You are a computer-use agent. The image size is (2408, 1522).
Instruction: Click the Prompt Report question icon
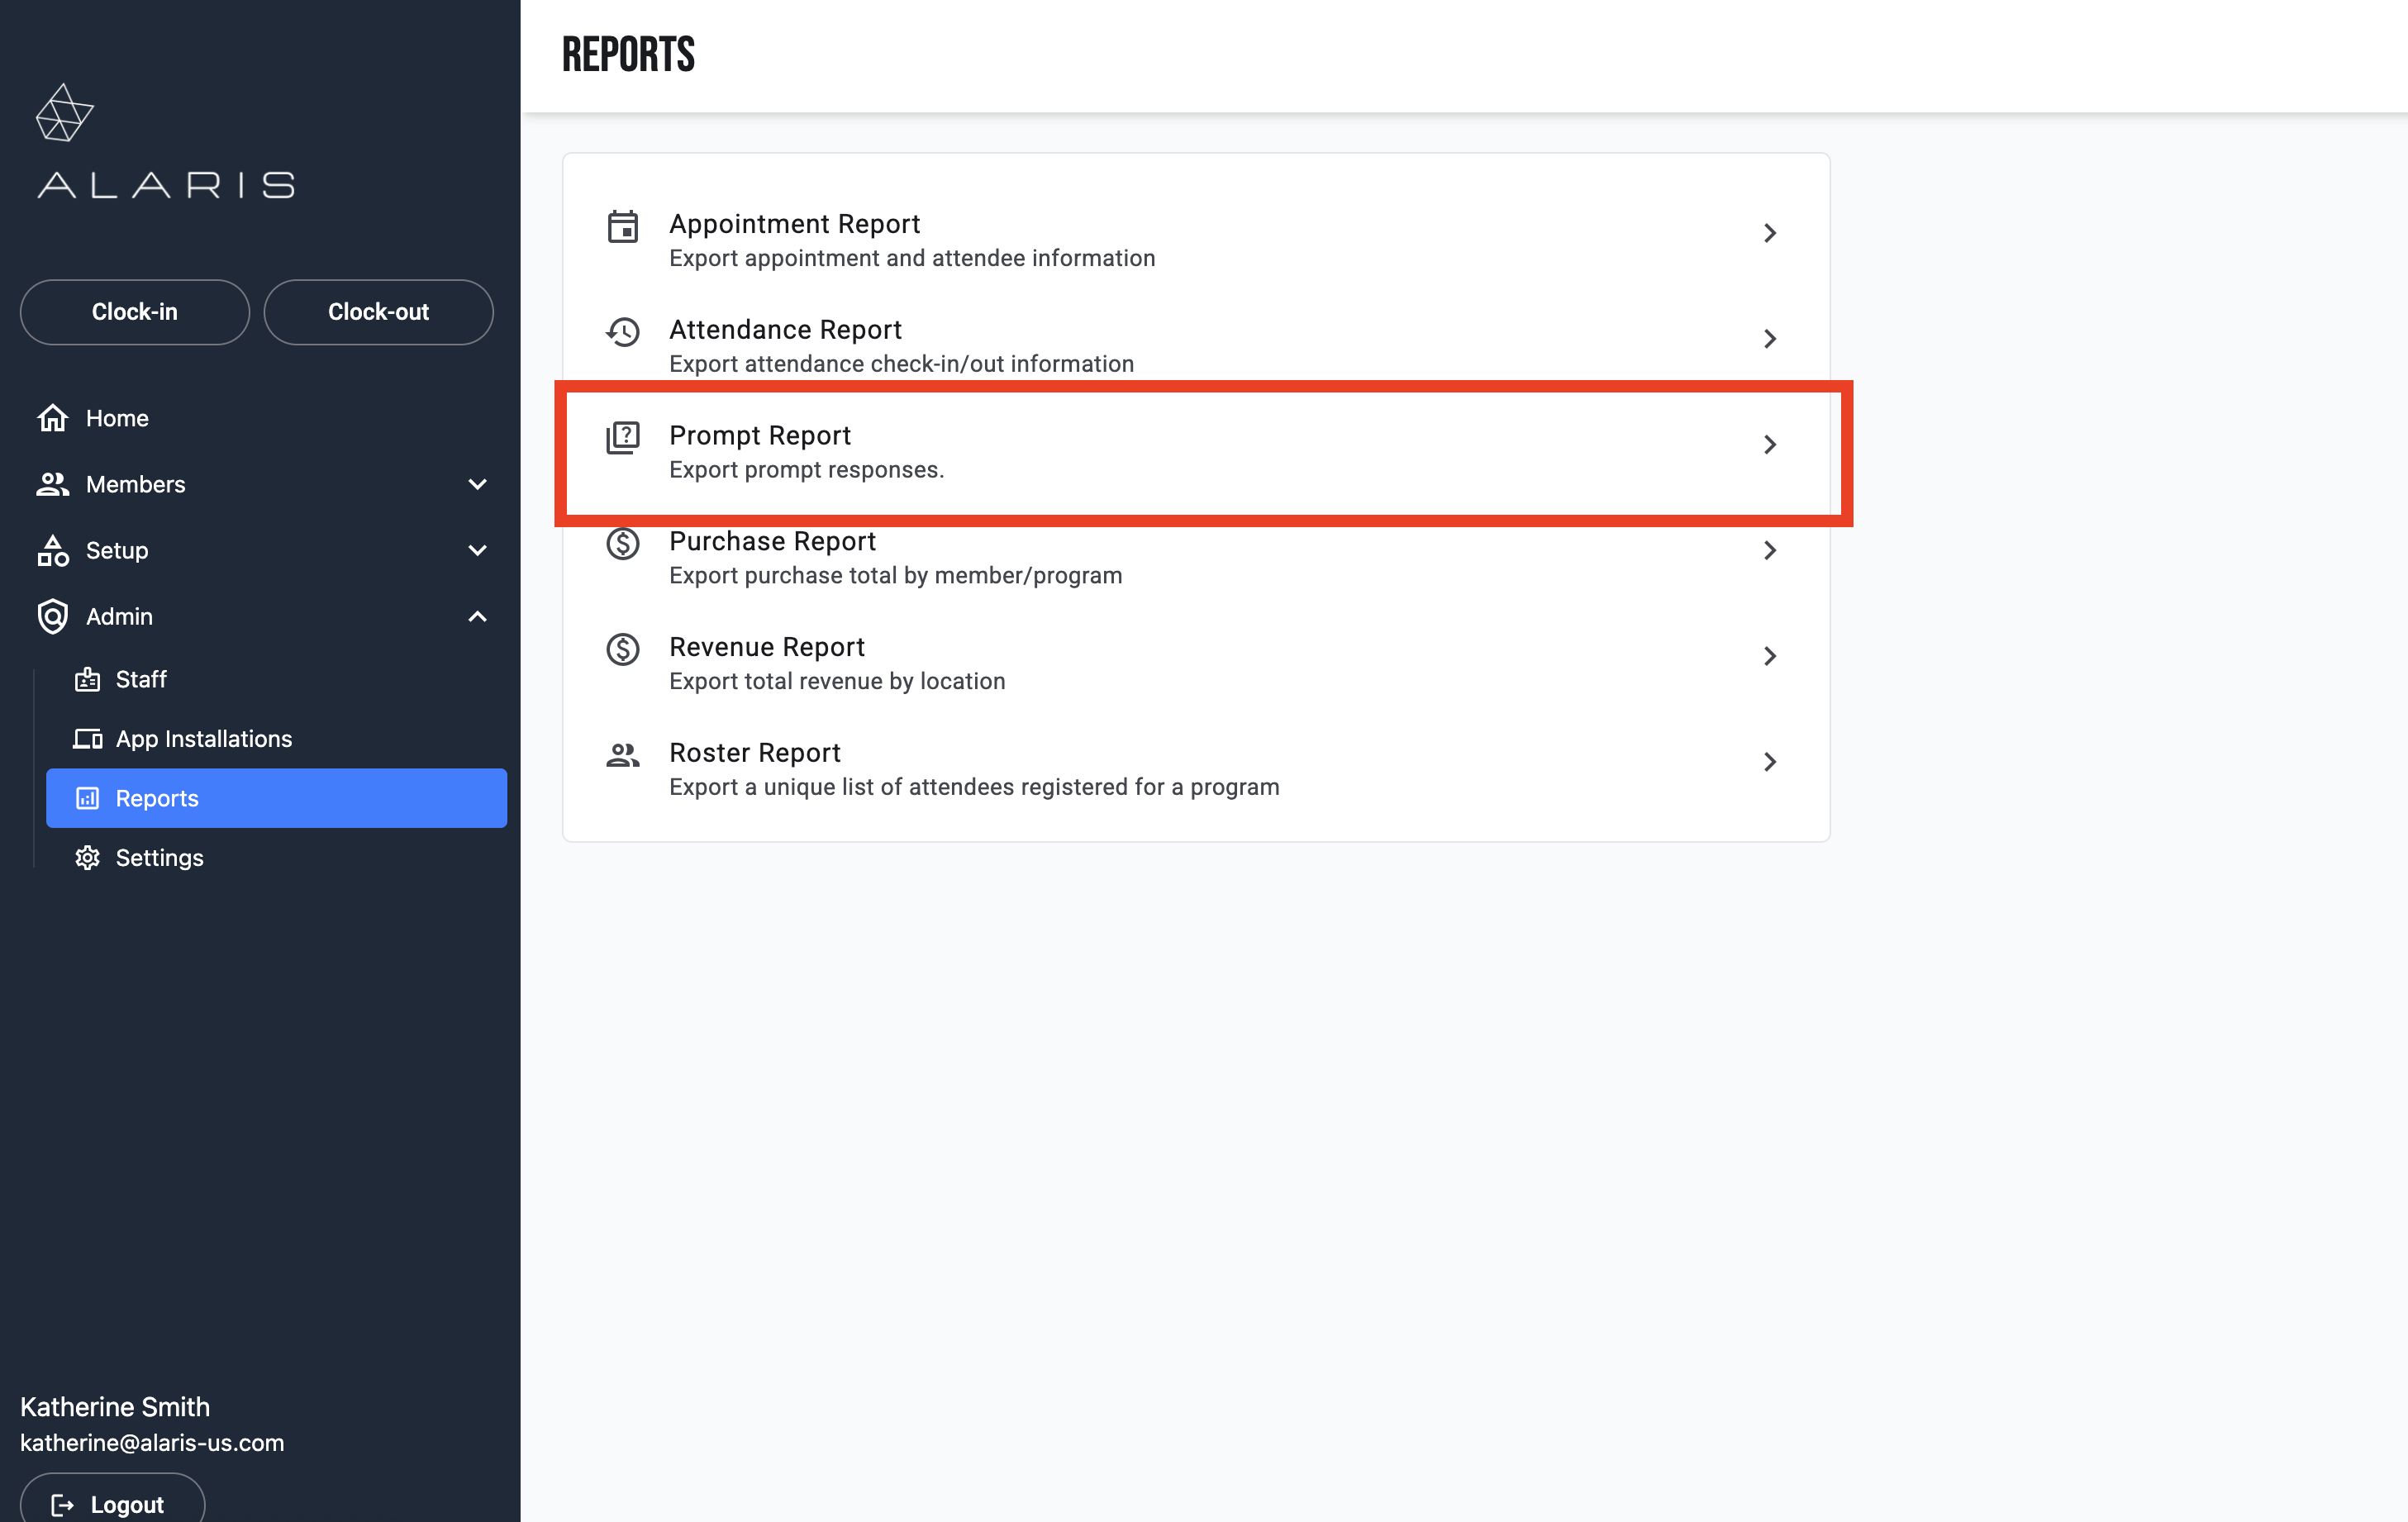coord(622,438)
